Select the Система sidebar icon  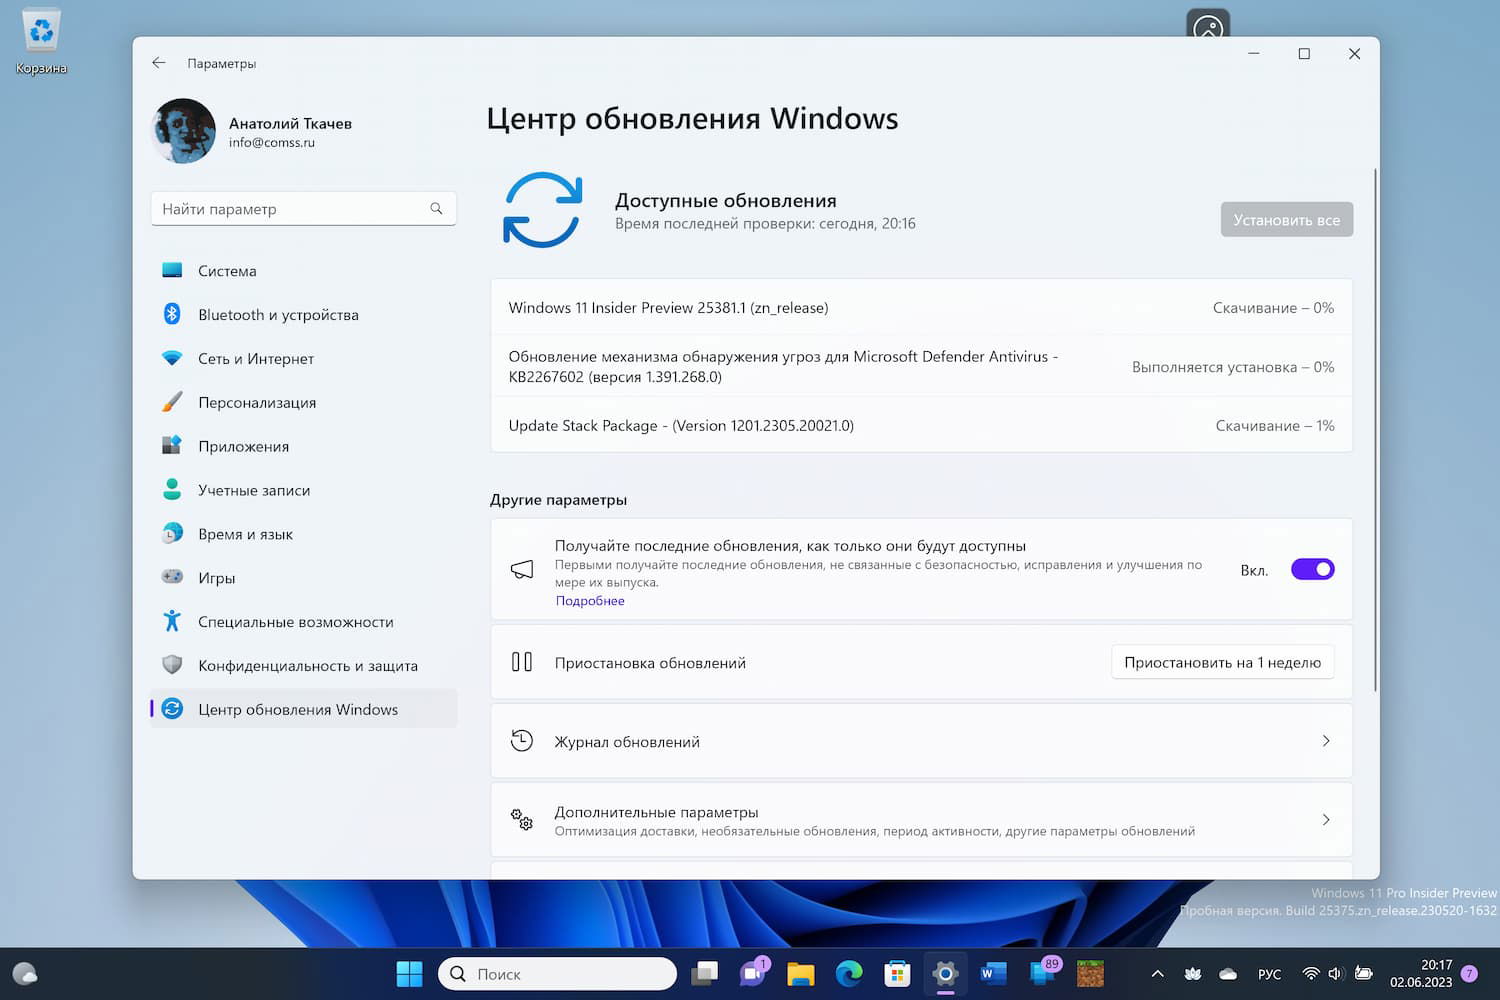pyautogui.click(x=172, y=270)
